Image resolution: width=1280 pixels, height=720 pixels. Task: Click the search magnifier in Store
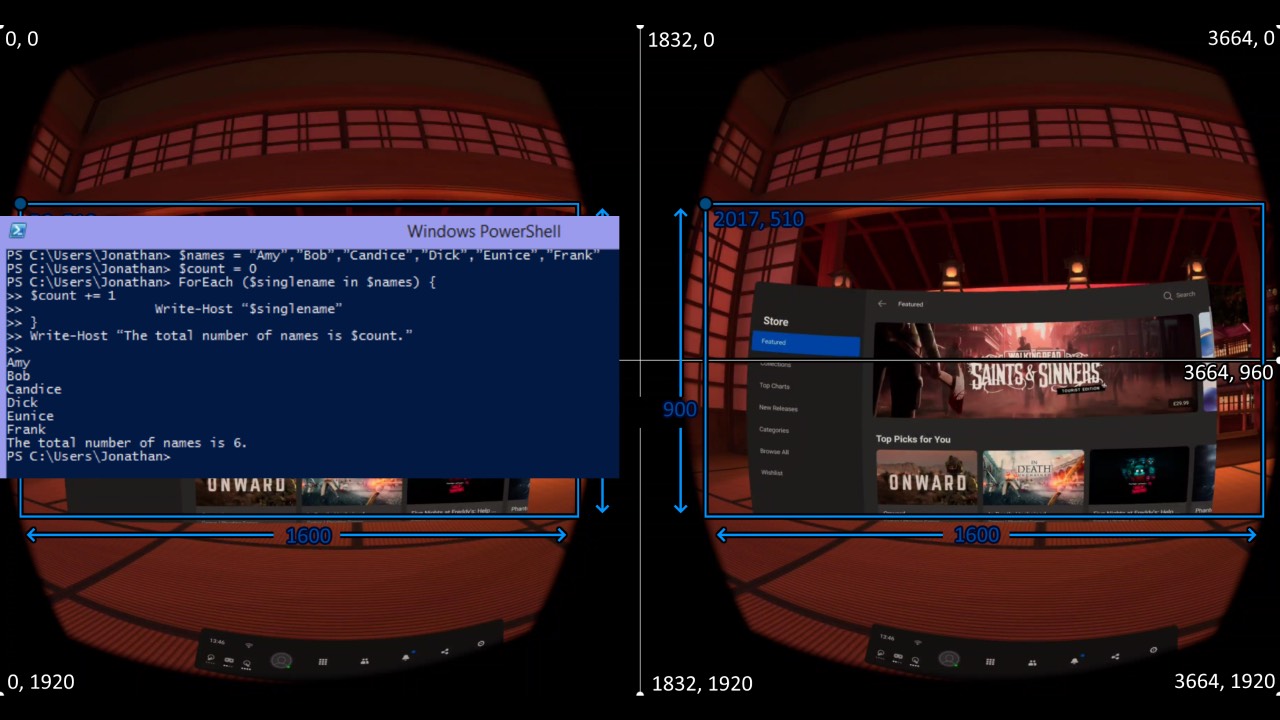1168,296
